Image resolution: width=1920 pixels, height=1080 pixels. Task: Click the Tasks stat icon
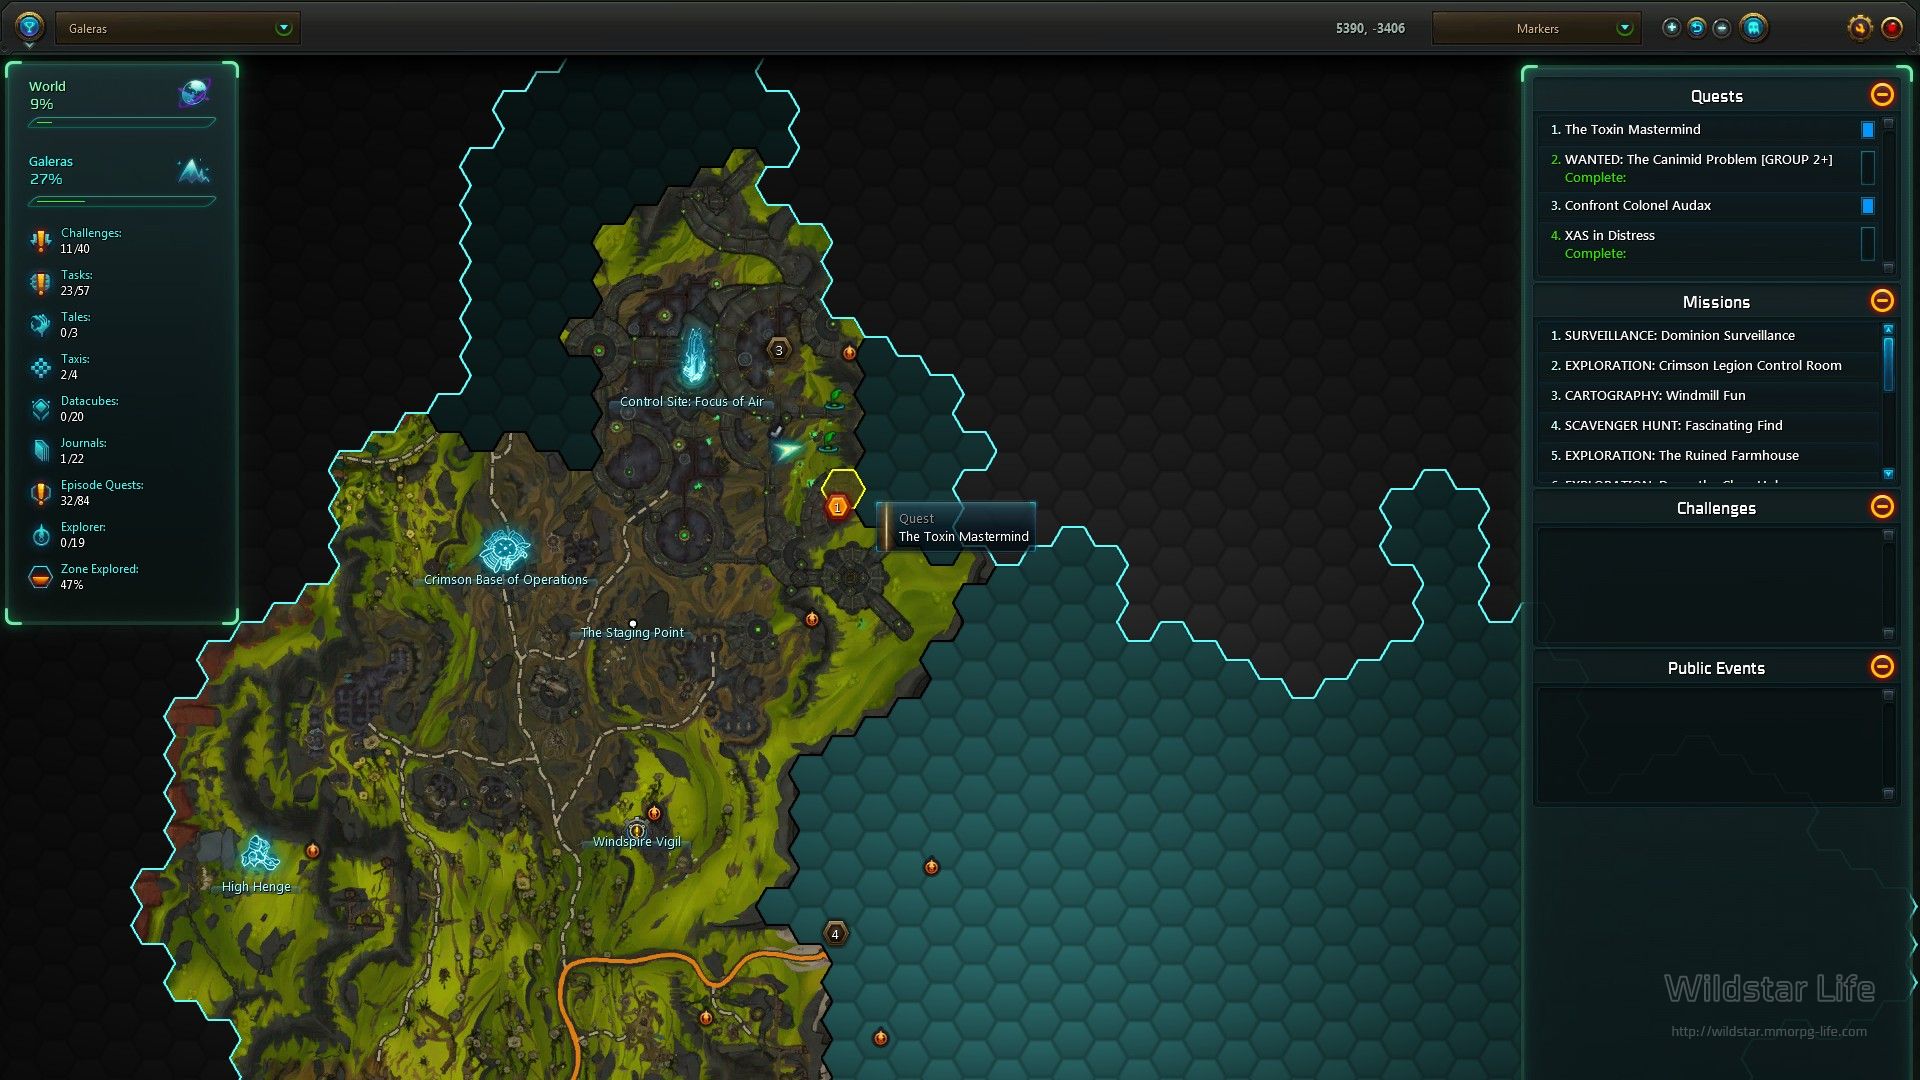click(40, 283)
